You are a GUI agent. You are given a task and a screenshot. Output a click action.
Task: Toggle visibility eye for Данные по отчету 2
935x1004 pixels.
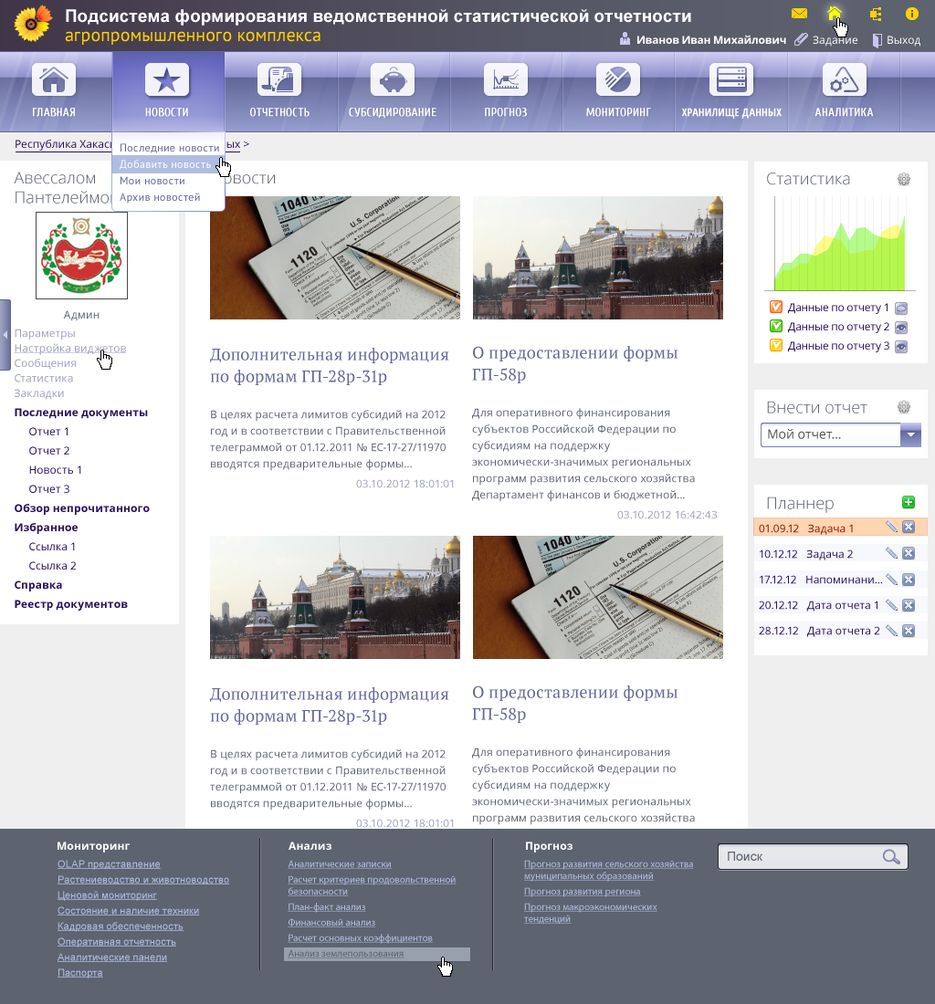(x=901, y=327)
